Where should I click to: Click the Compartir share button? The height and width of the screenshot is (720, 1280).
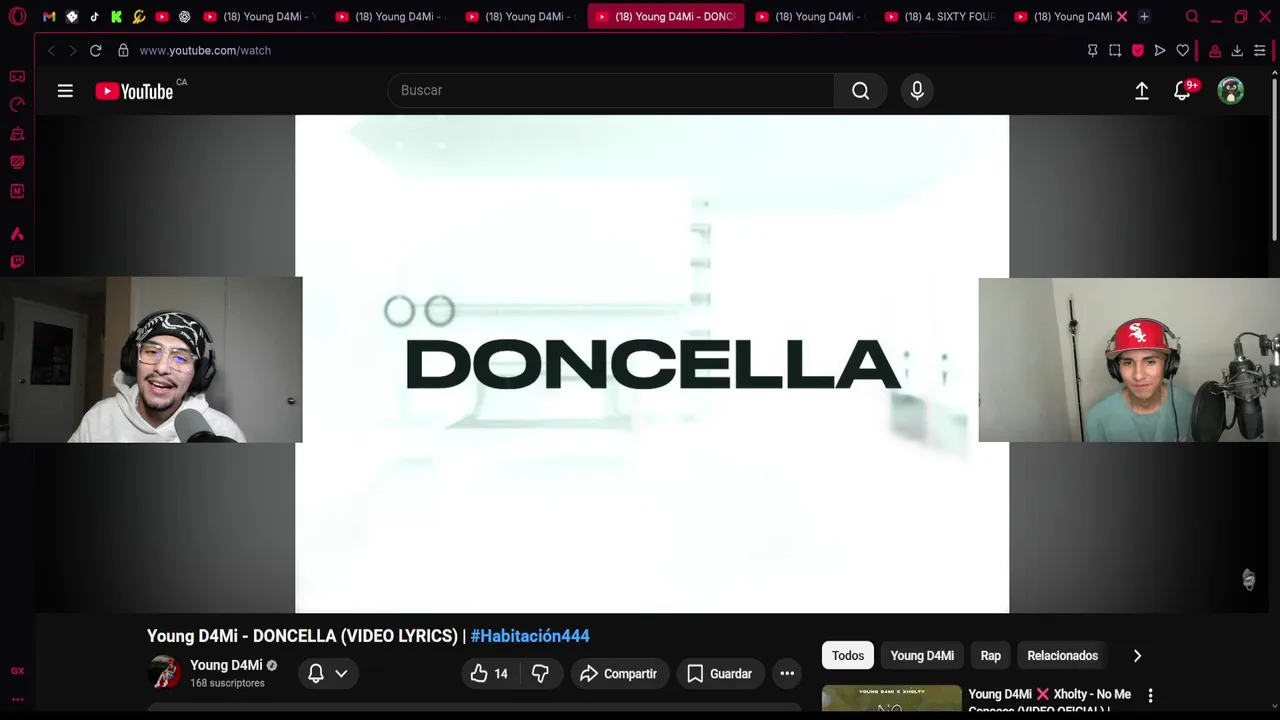pyautogui.click(x=618, y=674)
